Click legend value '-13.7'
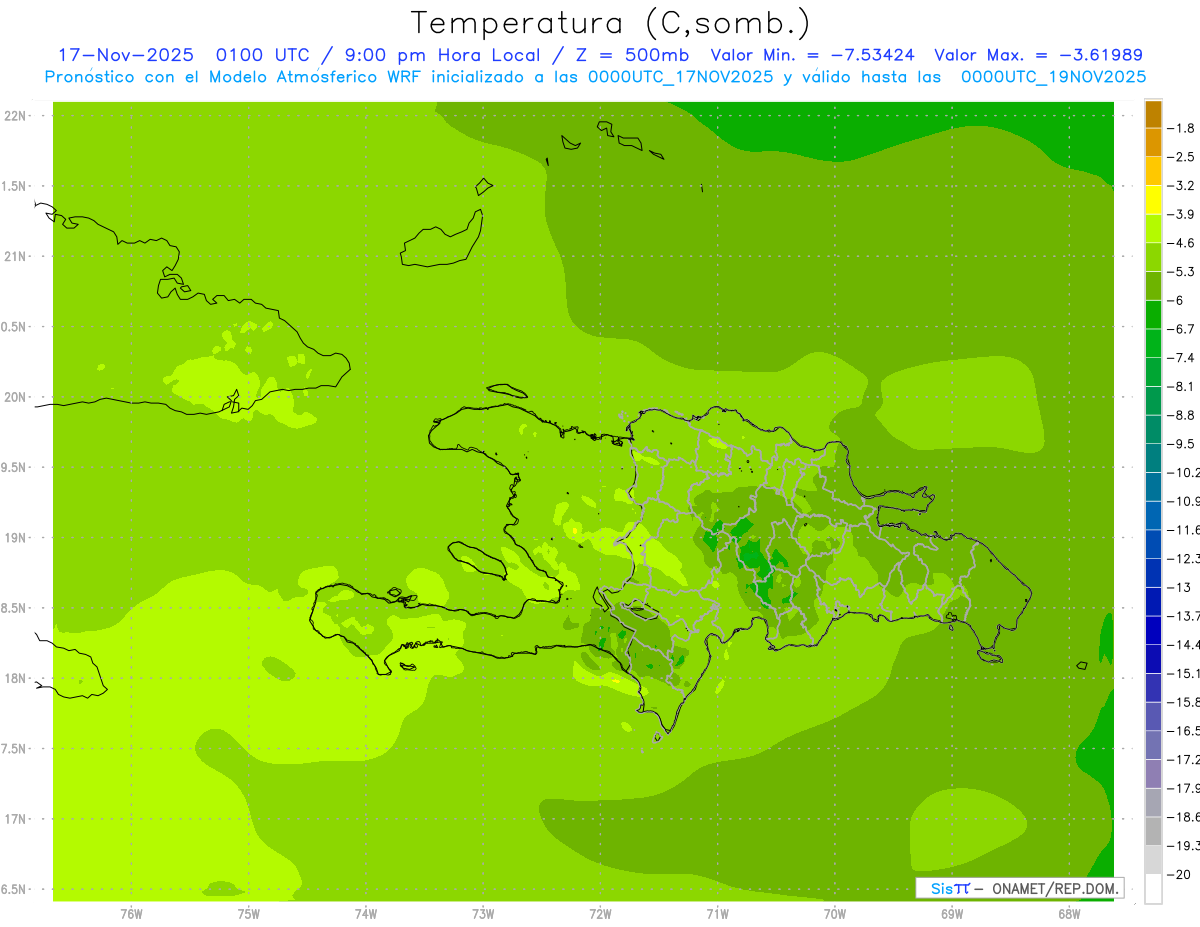Screen dimensions: 1200x927 1184,616
